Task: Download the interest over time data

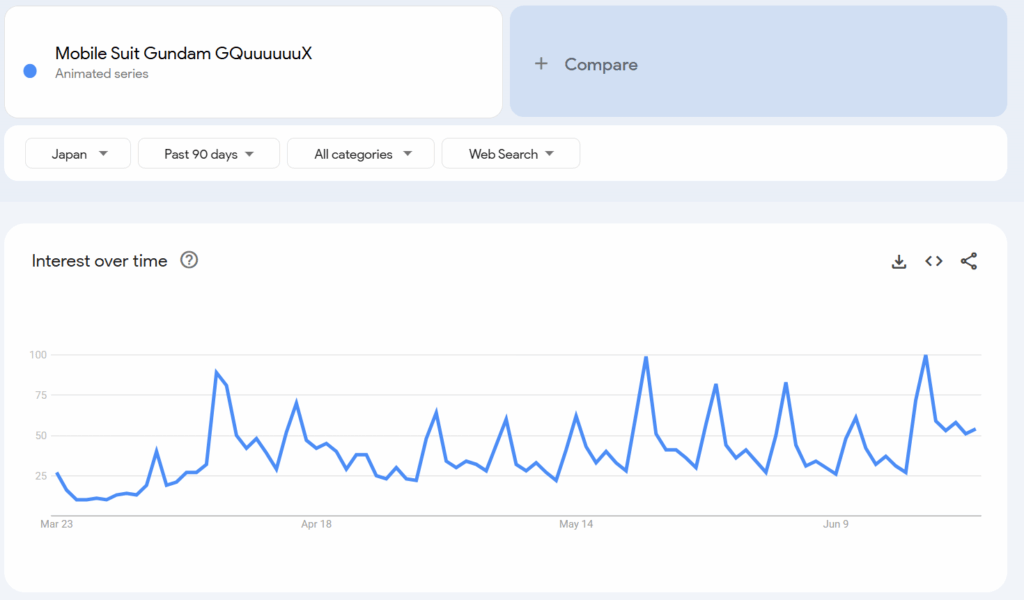Action: (x=899, y=262)
